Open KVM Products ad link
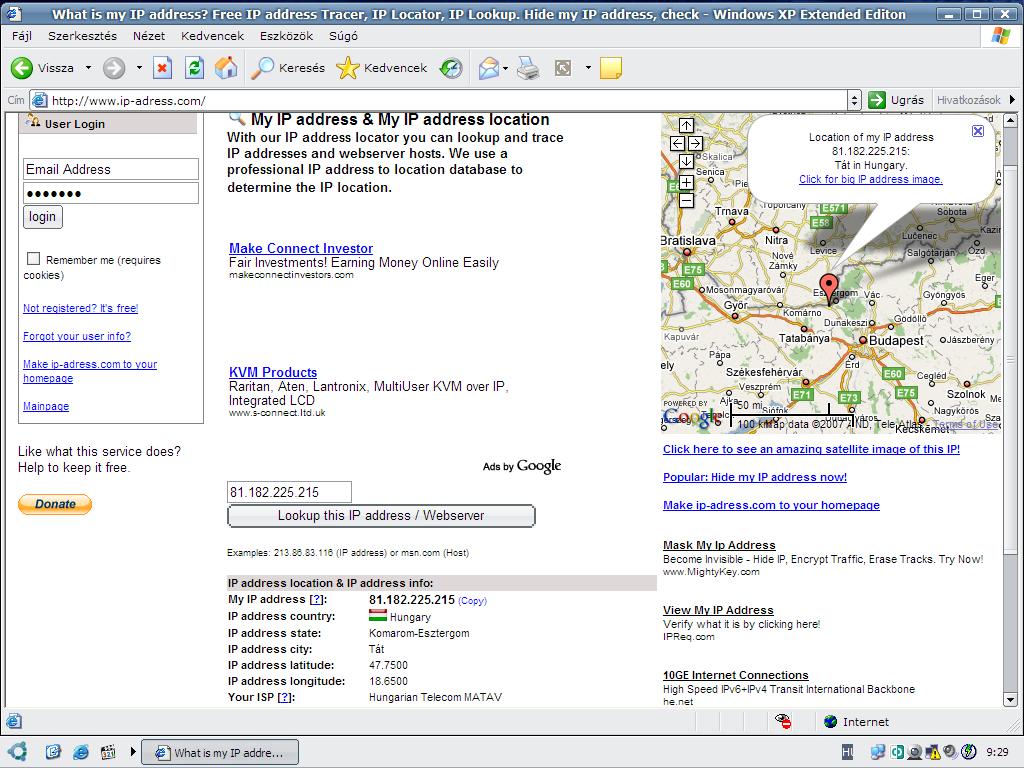 273,372
